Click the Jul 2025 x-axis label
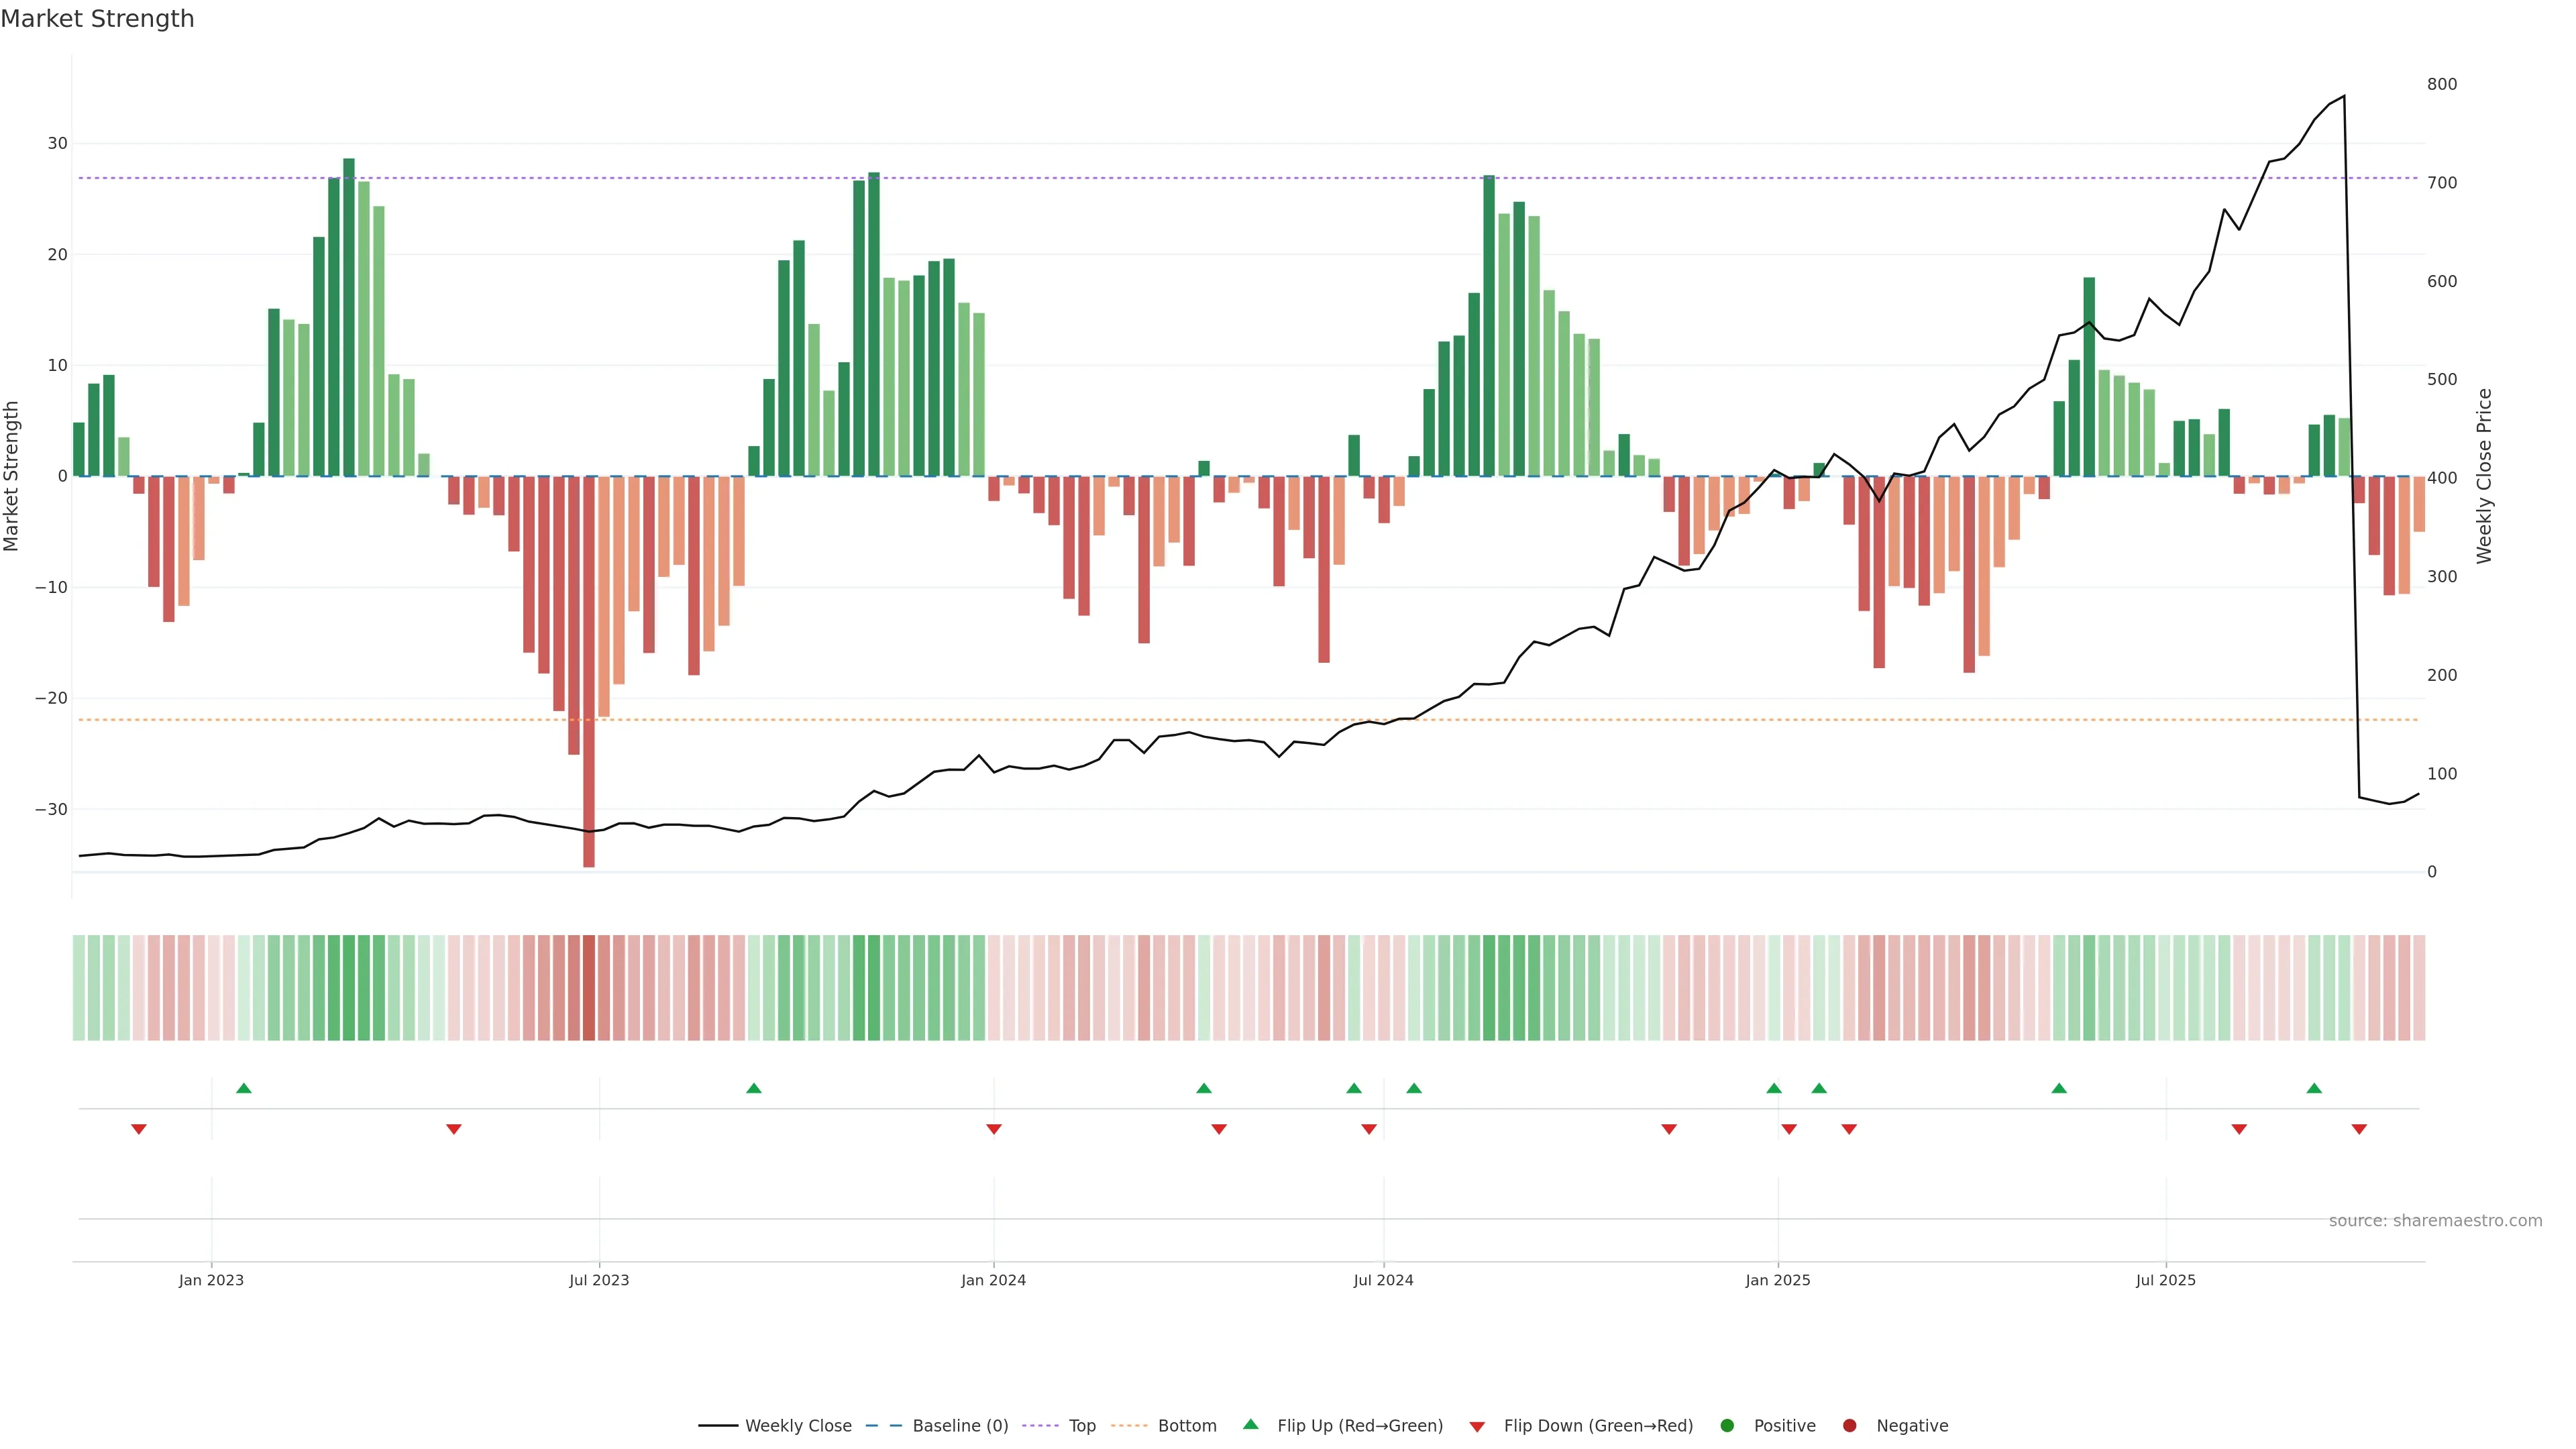 [x=2166, y=1280]
